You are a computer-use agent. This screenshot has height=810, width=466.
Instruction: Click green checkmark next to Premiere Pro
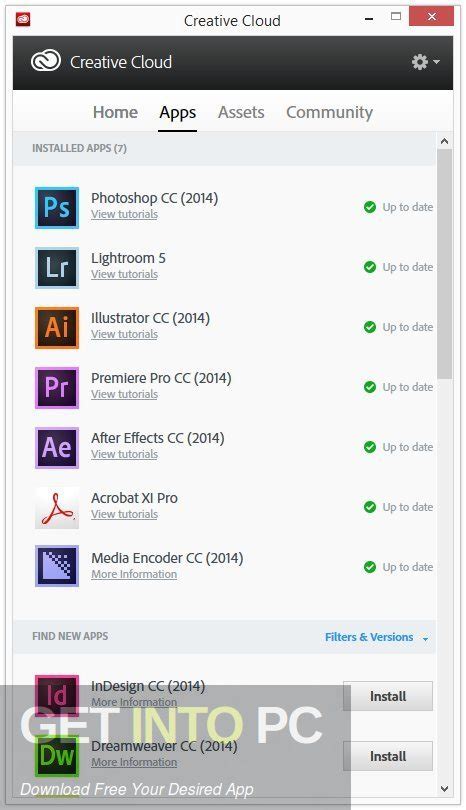370,387
